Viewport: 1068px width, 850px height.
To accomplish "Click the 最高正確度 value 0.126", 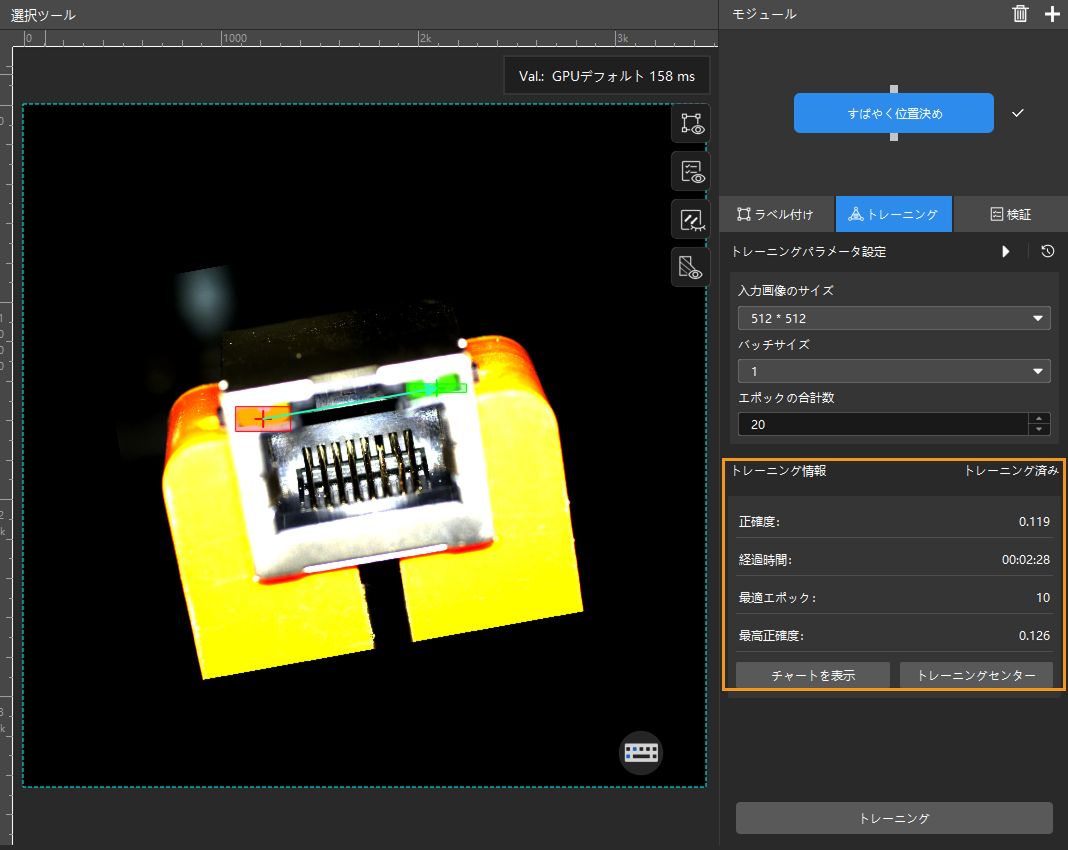I will point(1034,635).
